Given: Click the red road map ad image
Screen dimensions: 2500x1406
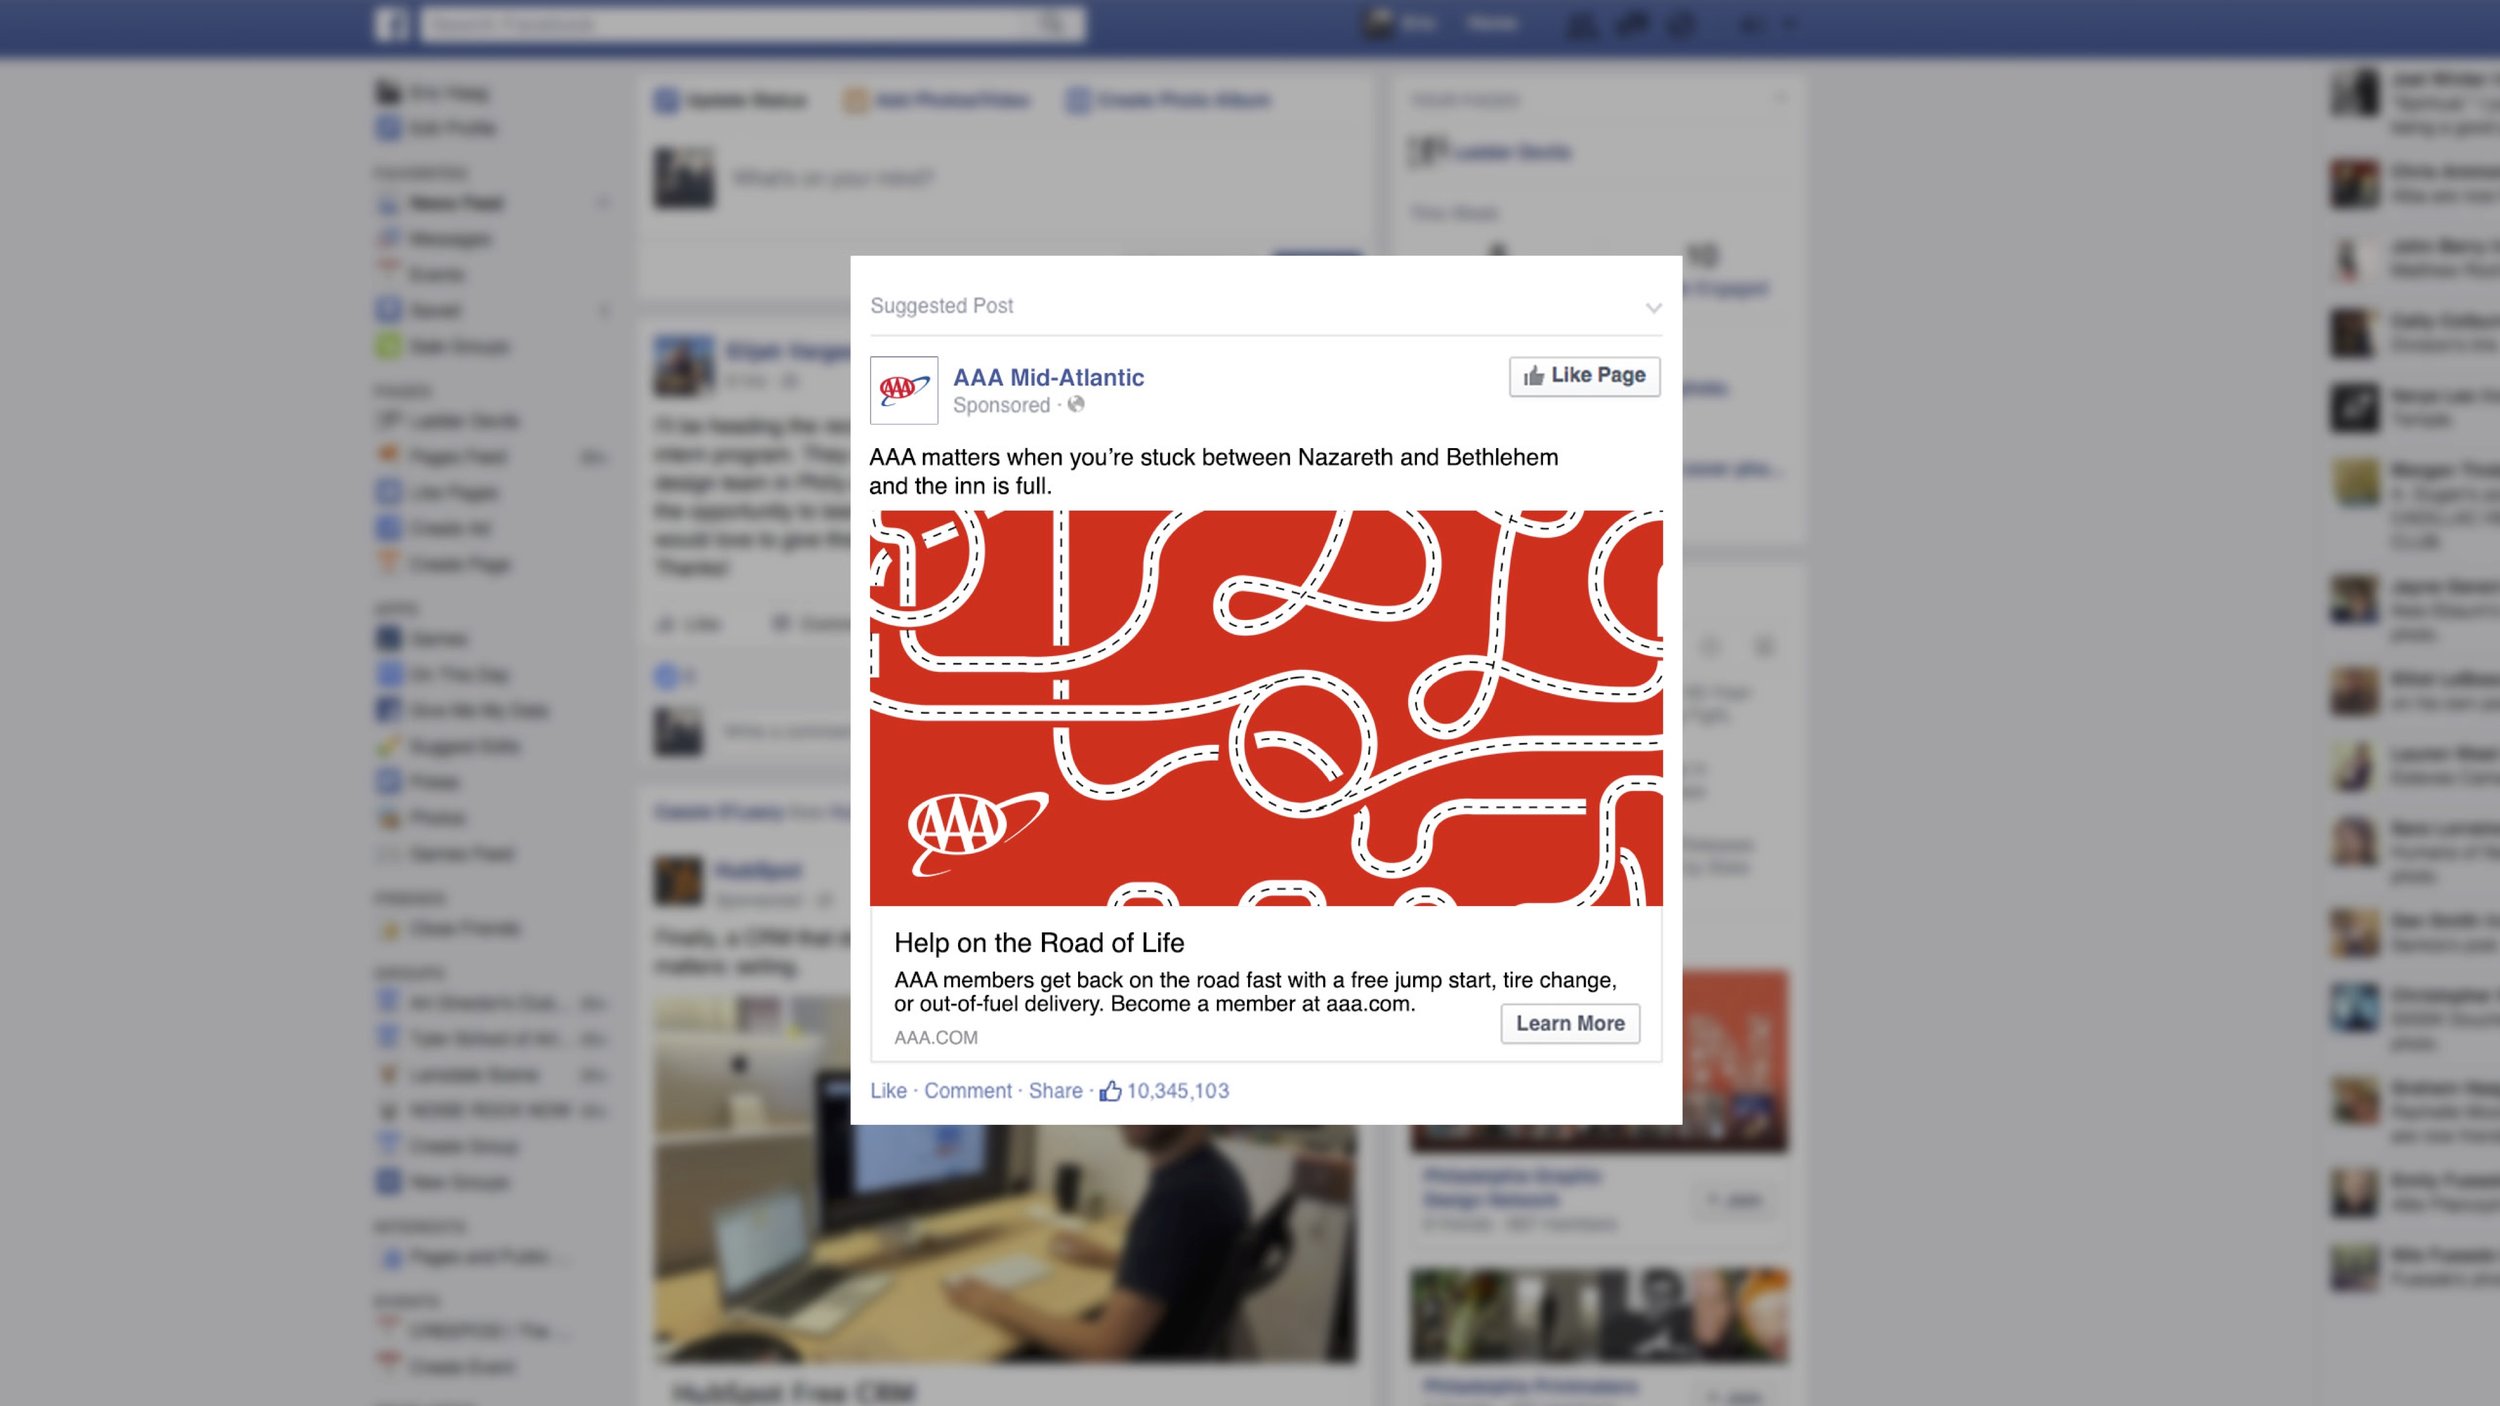Looking at the screenshot, I should [1266, 708].
